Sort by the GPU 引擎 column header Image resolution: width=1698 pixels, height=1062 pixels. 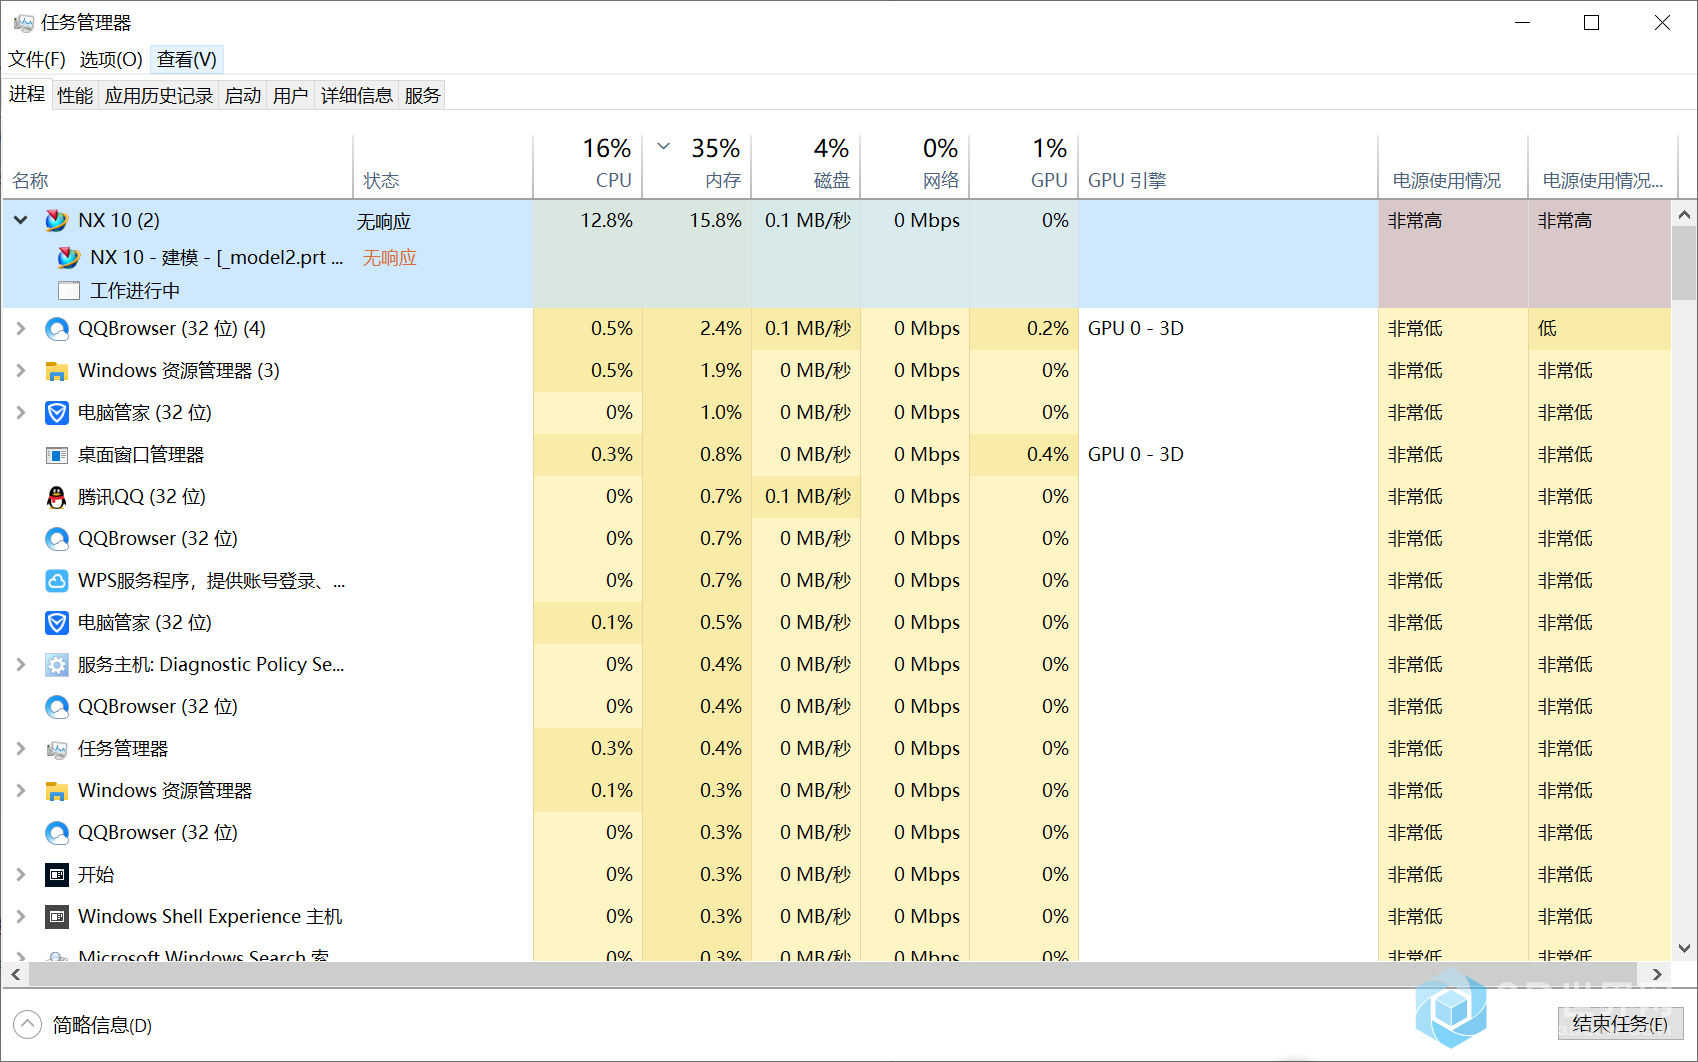coord(1228,166)
